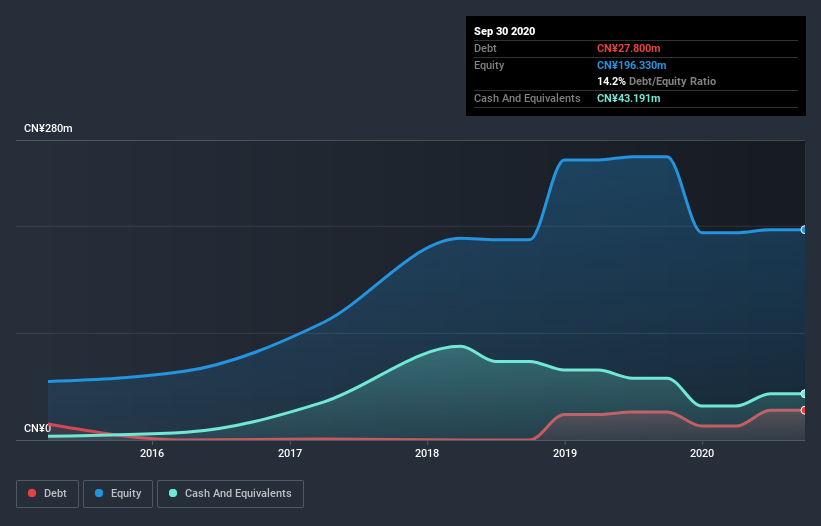Click the 2020 x-axis label
The width and height of the screenshot is (821, 526).
pos(702,453)
